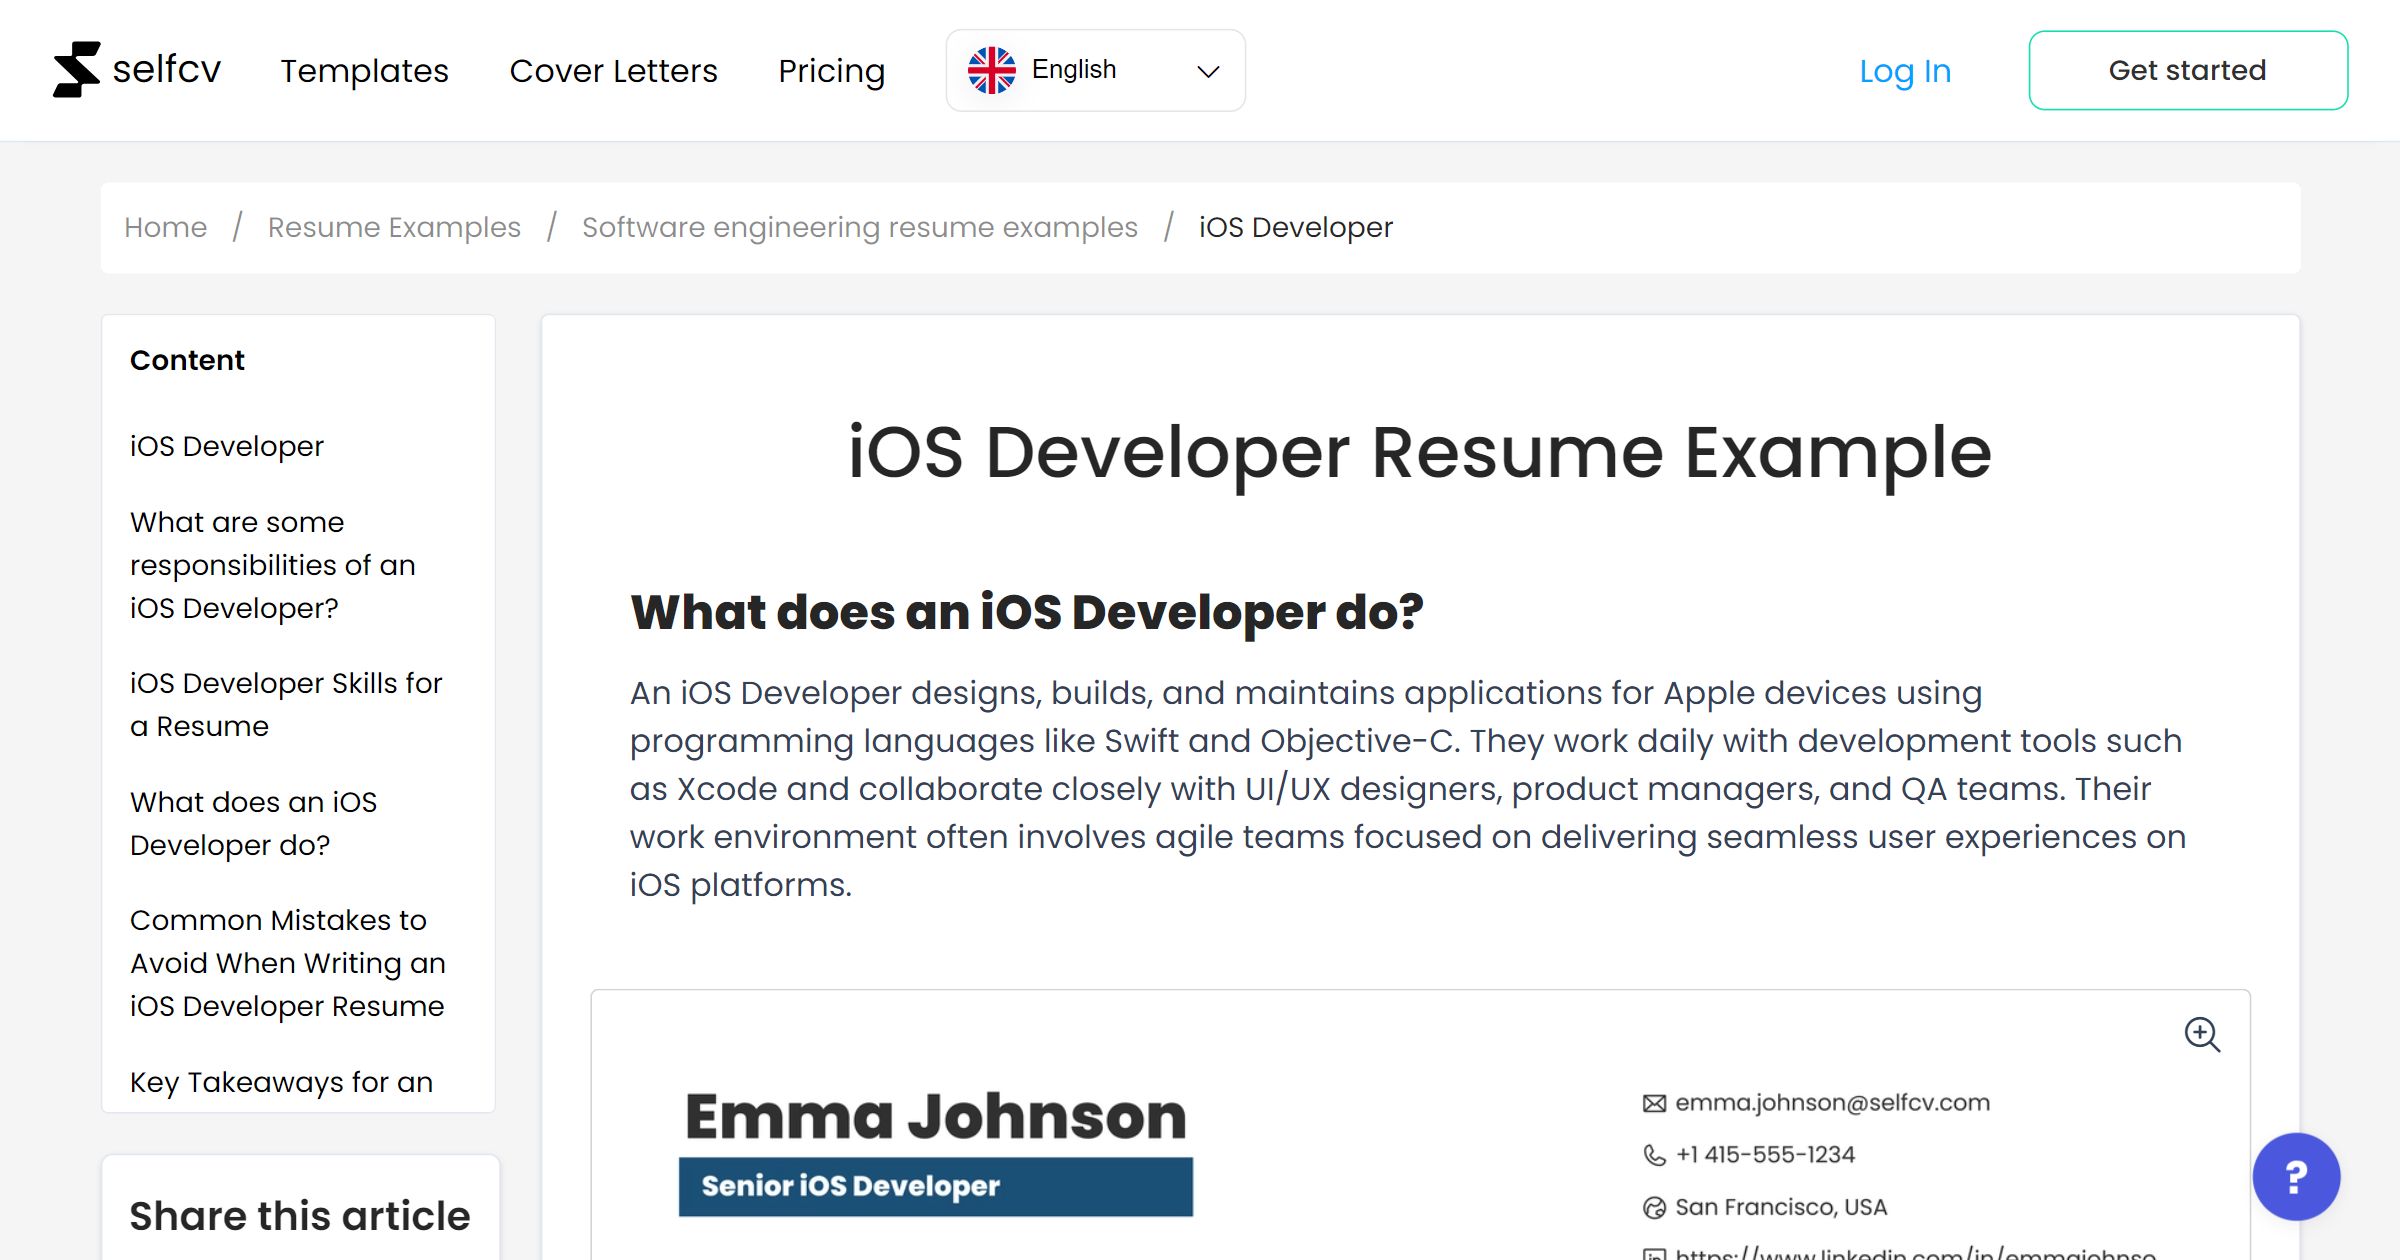
Task: Click the location globe icon in resume
Action: click(1654, 1207)
